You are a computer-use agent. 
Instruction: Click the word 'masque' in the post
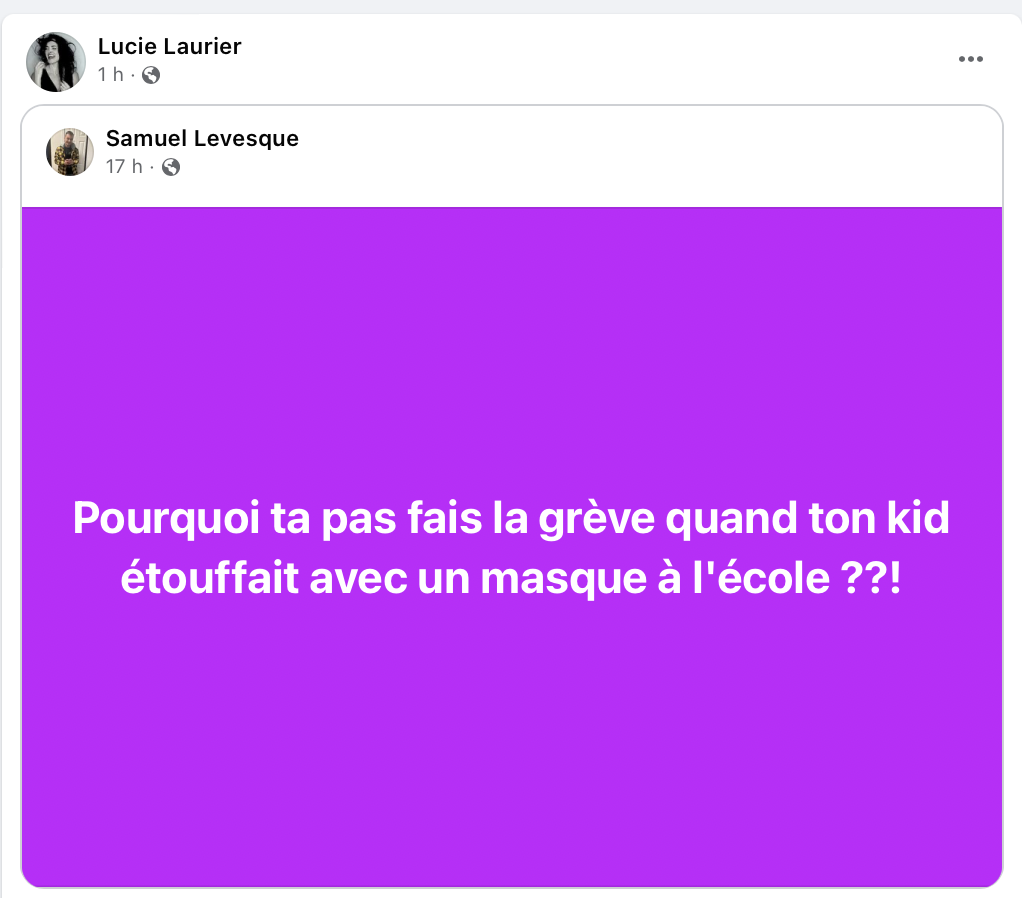coord(564,579)
